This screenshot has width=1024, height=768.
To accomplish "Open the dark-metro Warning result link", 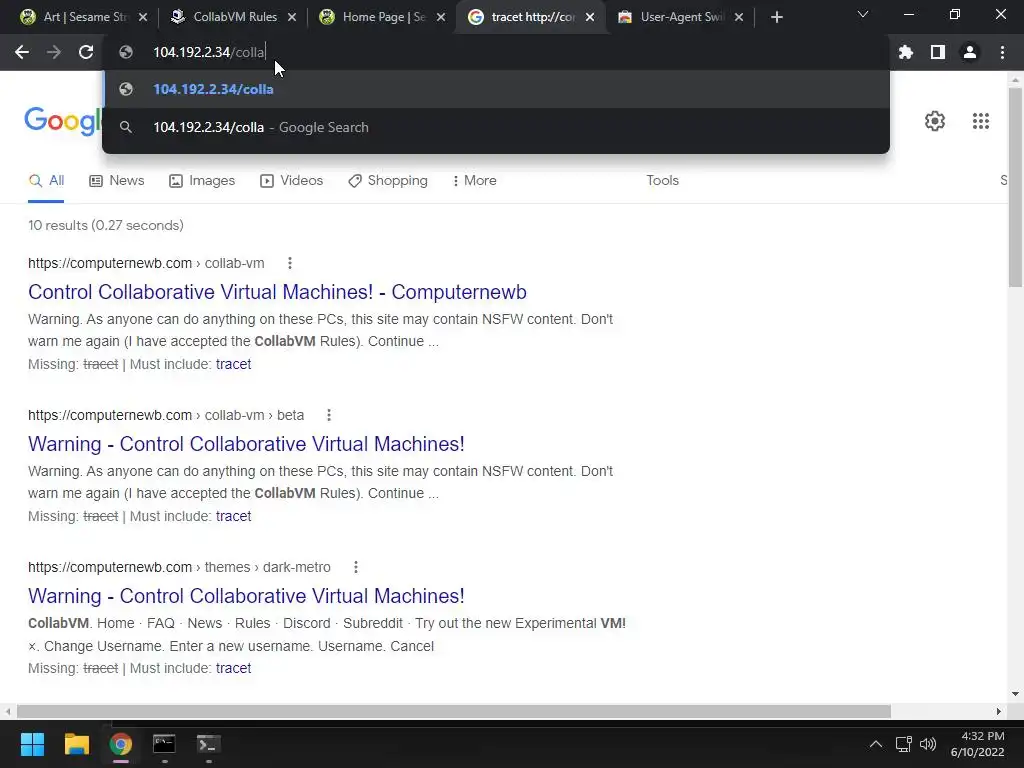I will [x=246, y=596].
